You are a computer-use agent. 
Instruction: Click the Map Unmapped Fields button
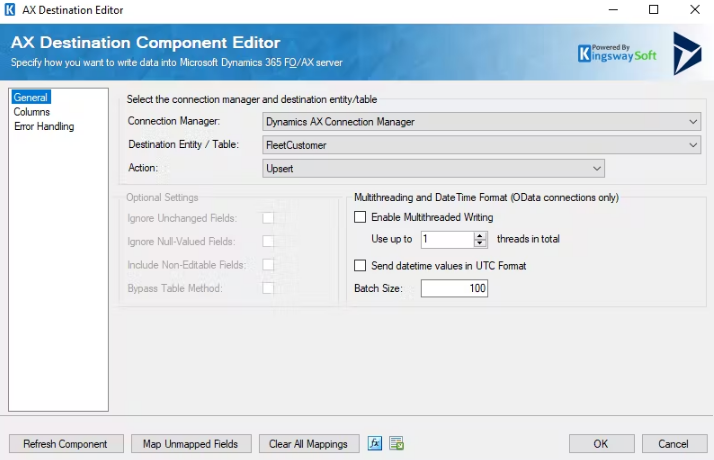[190, 444]
